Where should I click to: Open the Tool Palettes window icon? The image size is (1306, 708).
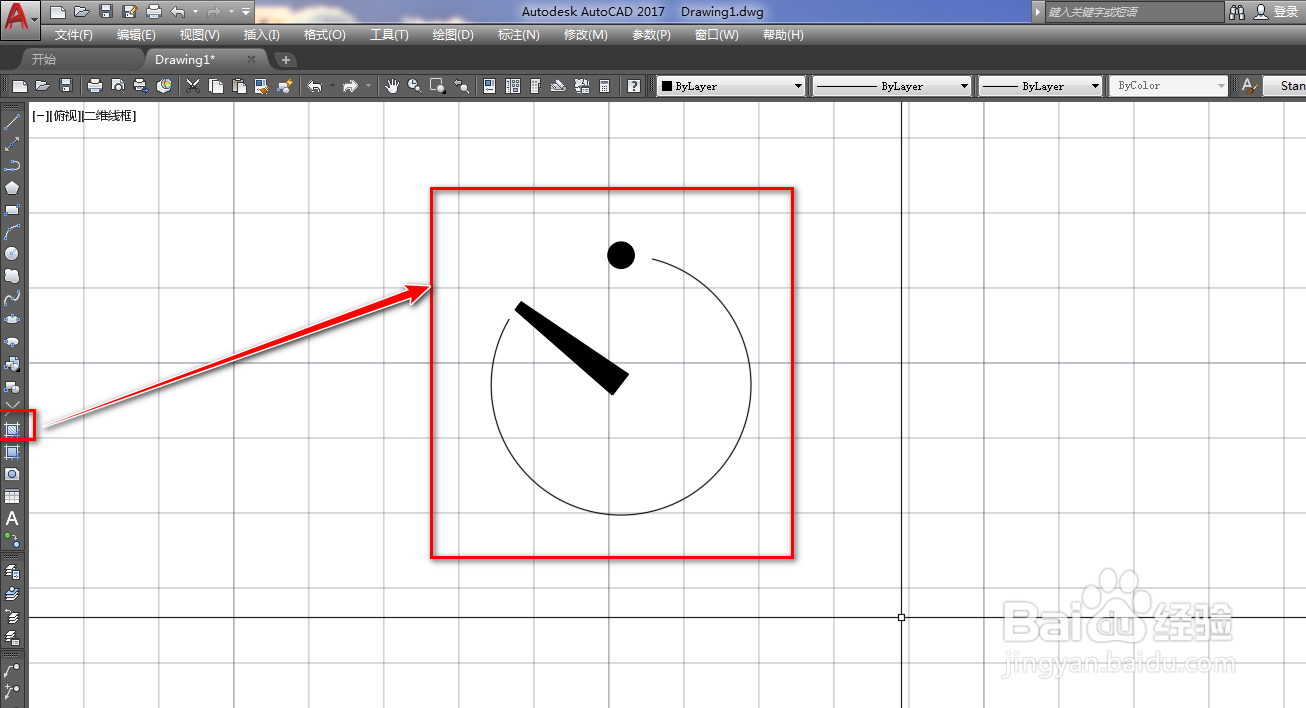[x=536, y=86]
